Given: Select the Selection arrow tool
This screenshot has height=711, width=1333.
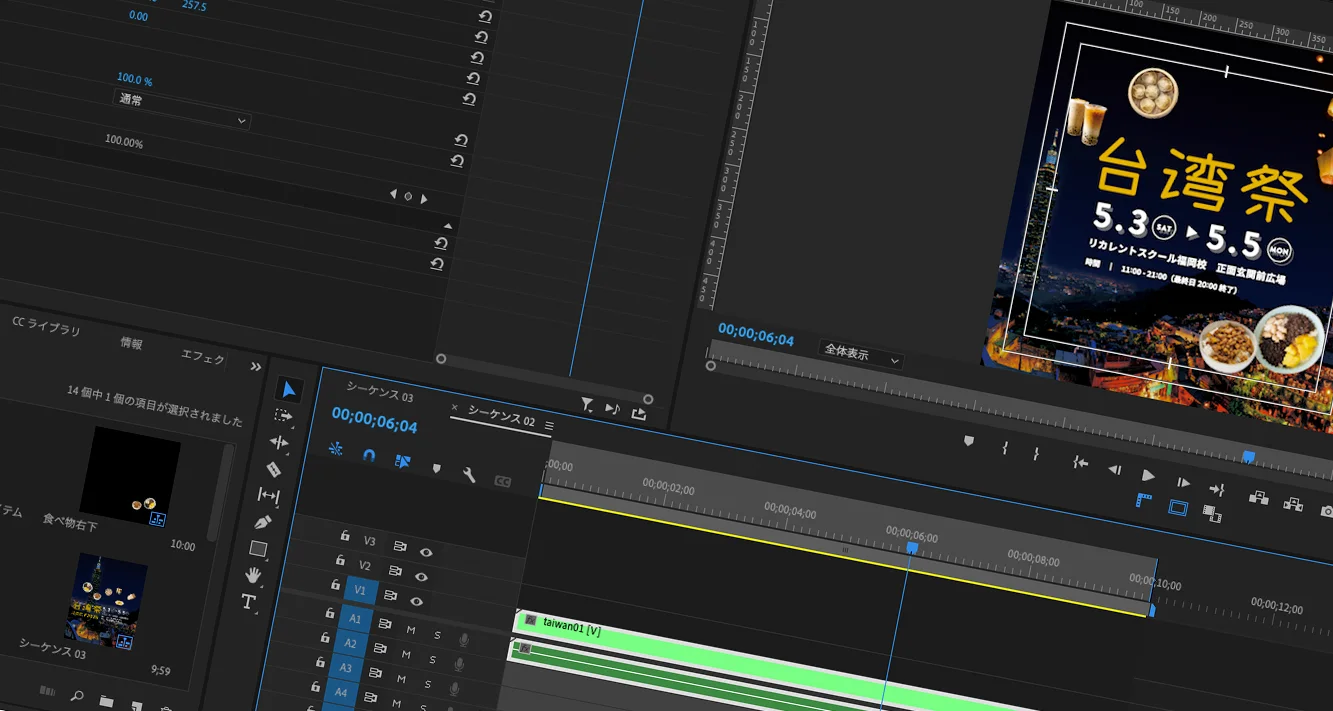Looking at the screenshot, I should point(288,389).
